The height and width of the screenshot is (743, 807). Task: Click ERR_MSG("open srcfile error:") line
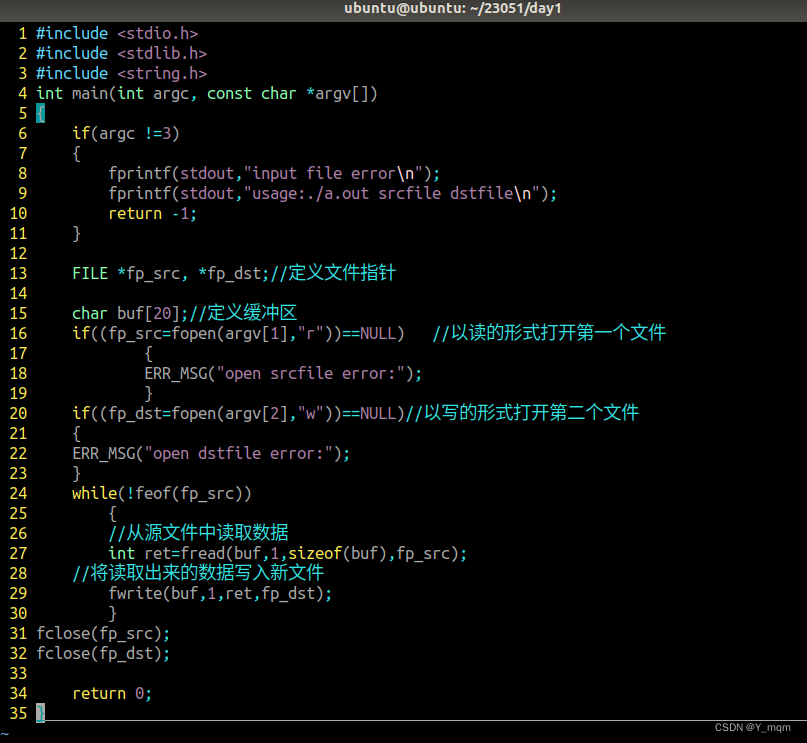pyautogui.click(x=283, y=374)
